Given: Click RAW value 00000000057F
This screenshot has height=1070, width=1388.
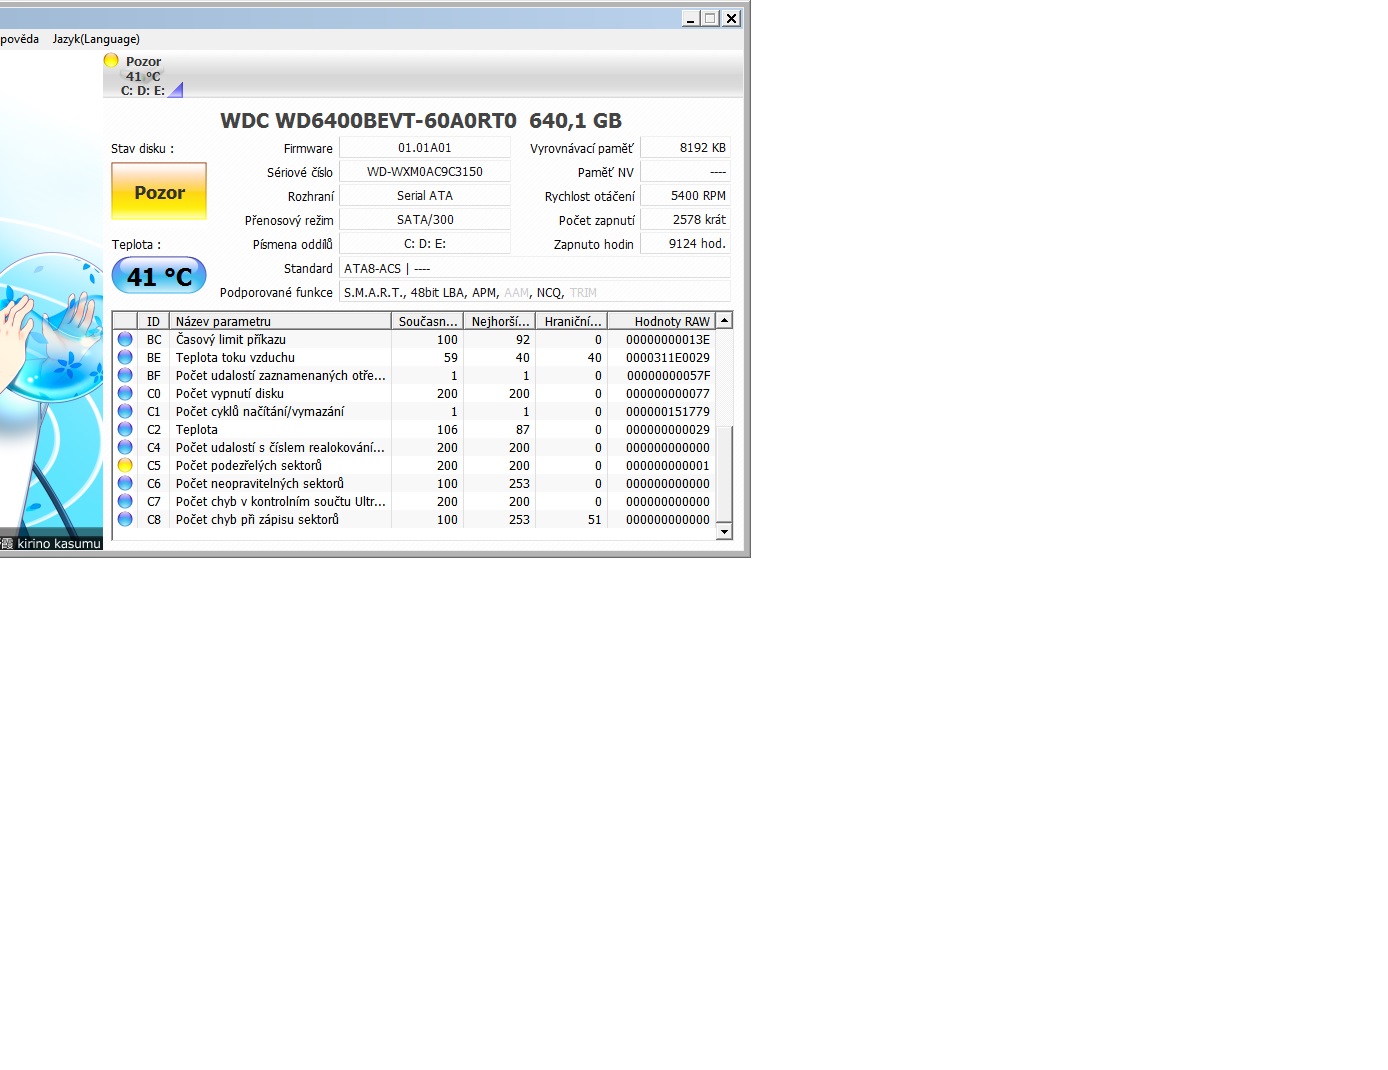Looking at the screenshot, I should point(668,375).
